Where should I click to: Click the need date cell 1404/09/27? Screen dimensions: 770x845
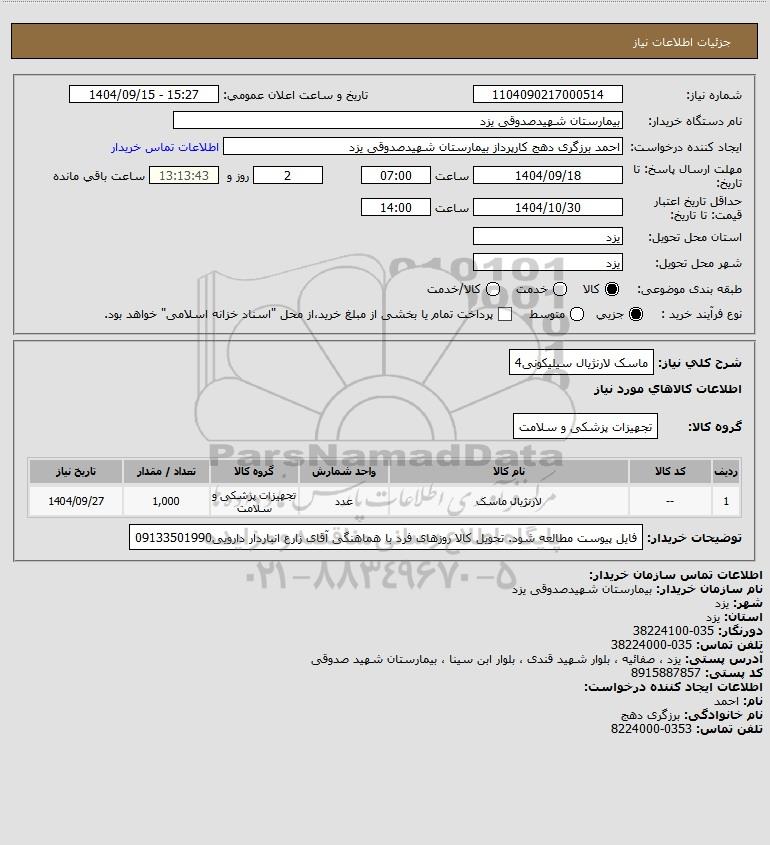point(76,501)
